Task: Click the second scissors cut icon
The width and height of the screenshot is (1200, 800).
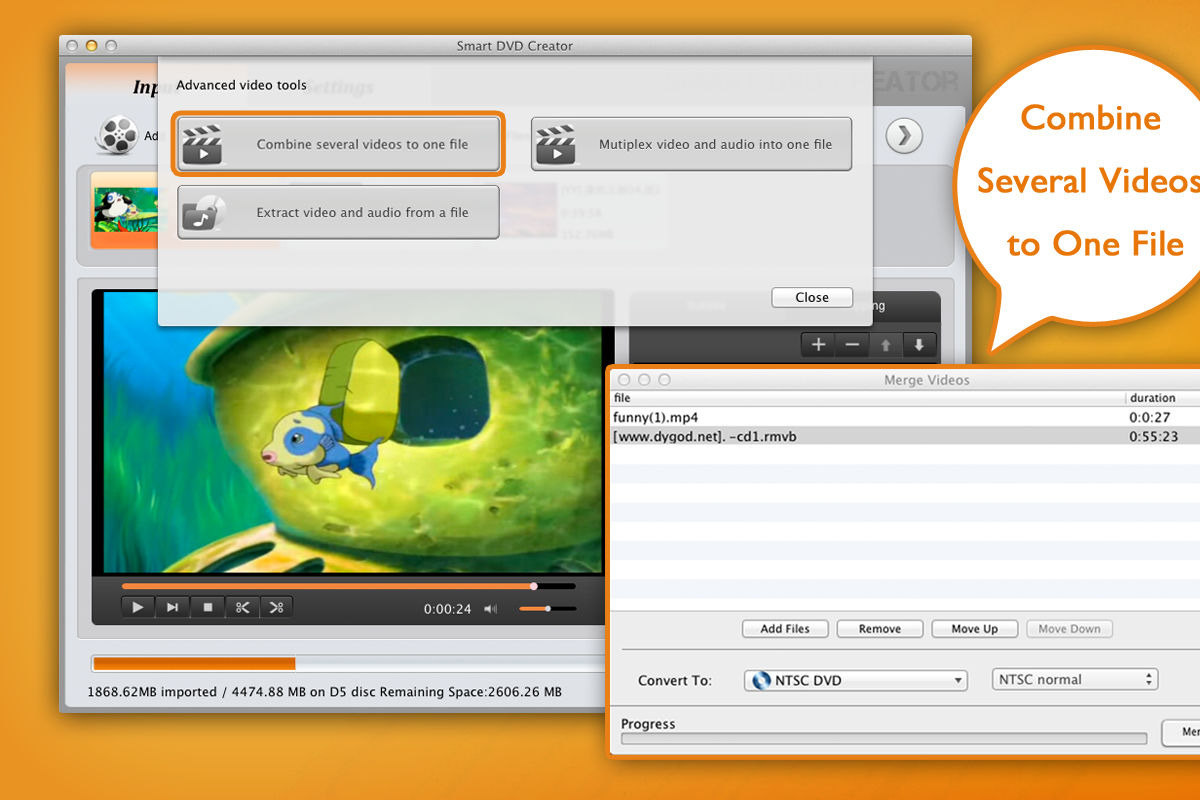Action: pyautogui.click(x=276, y=607)
